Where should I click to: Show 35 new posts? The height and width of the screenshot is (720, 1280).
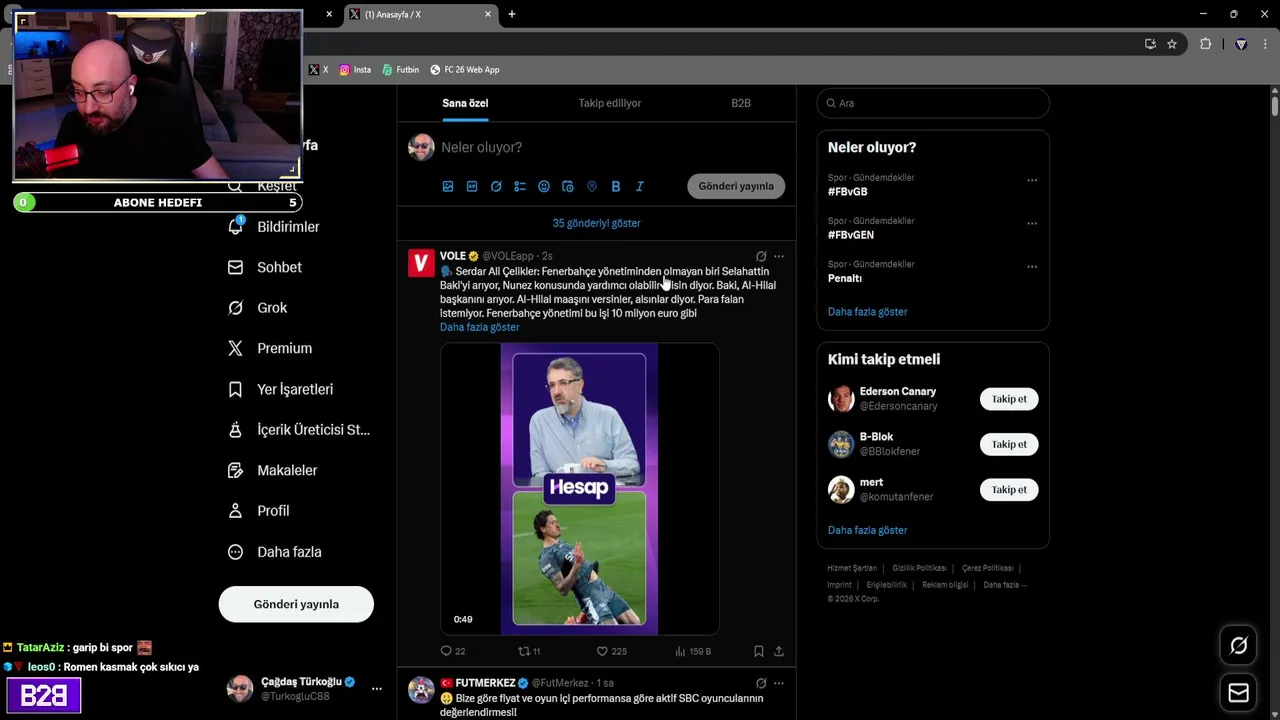(596, 223)
